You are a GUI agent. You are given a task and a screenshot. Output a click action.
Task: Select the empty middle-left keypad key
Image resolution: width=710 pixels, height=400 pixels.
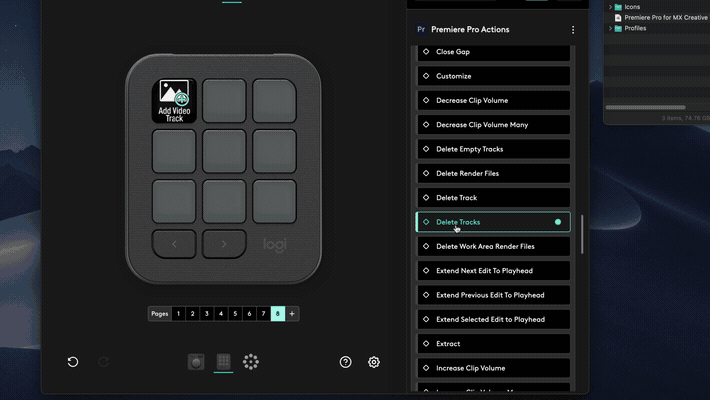pyautogui.click(x=174, y=151)
